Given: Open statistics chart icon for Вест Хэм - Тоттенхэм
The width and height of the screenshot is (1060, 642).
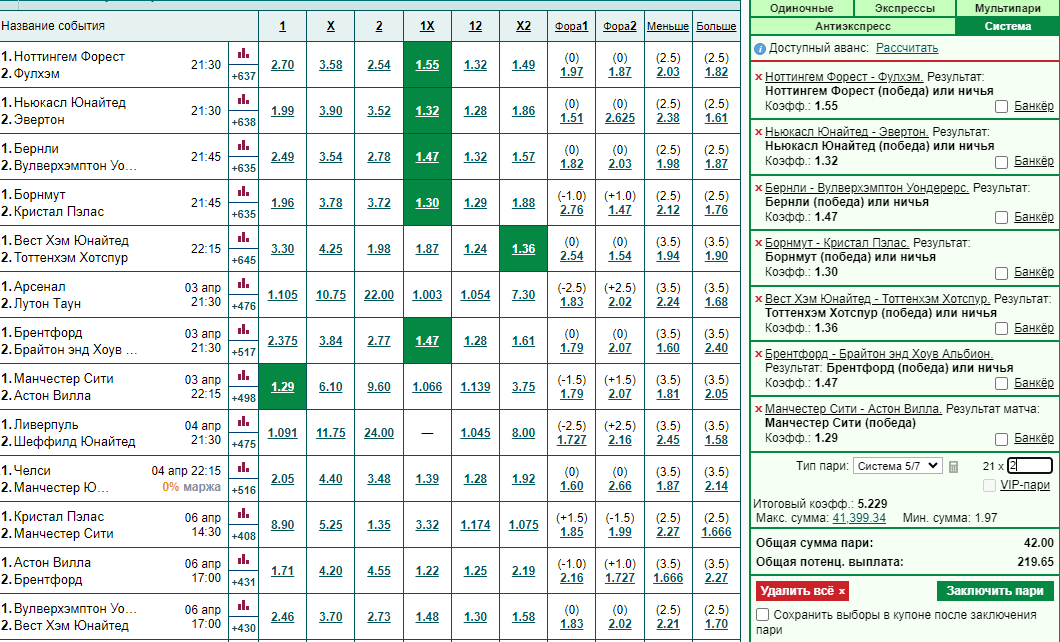Looking at the screenshot, I should coord(243,237).
